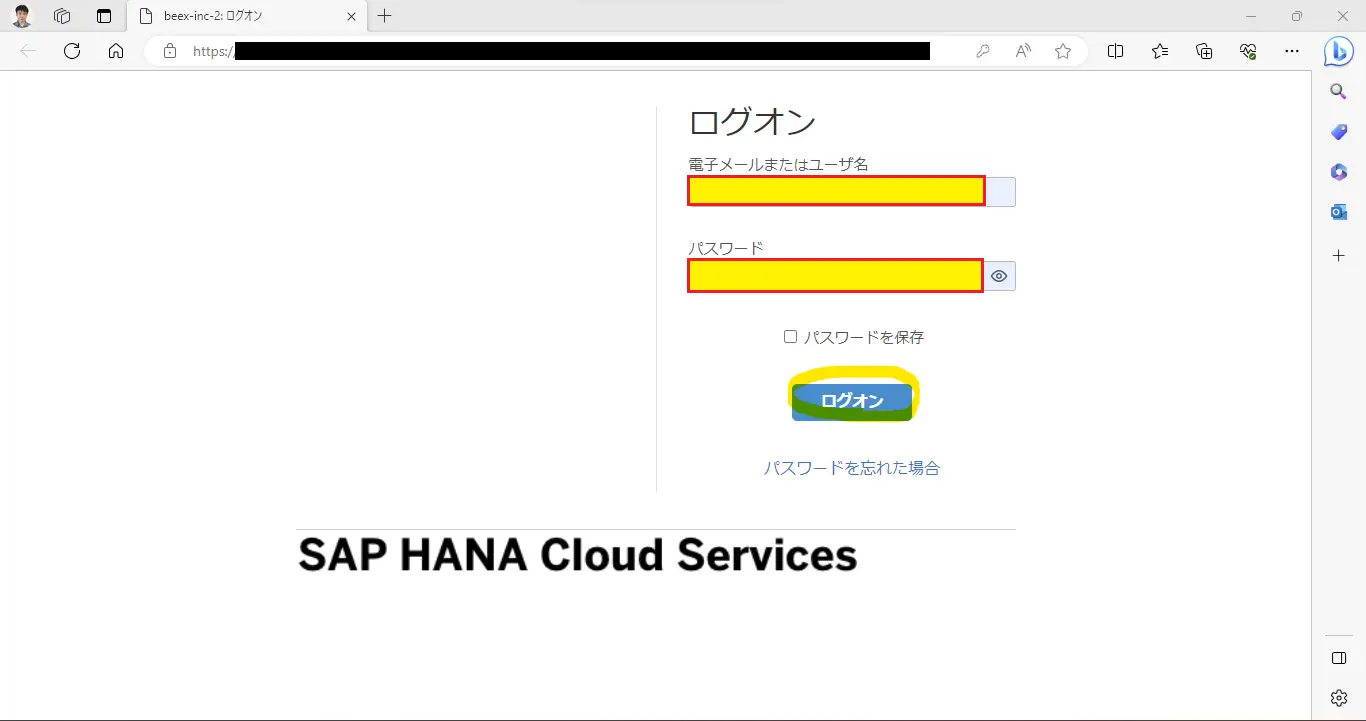
Task: Open Collections panel
Action: click(x=1204, y=51)
